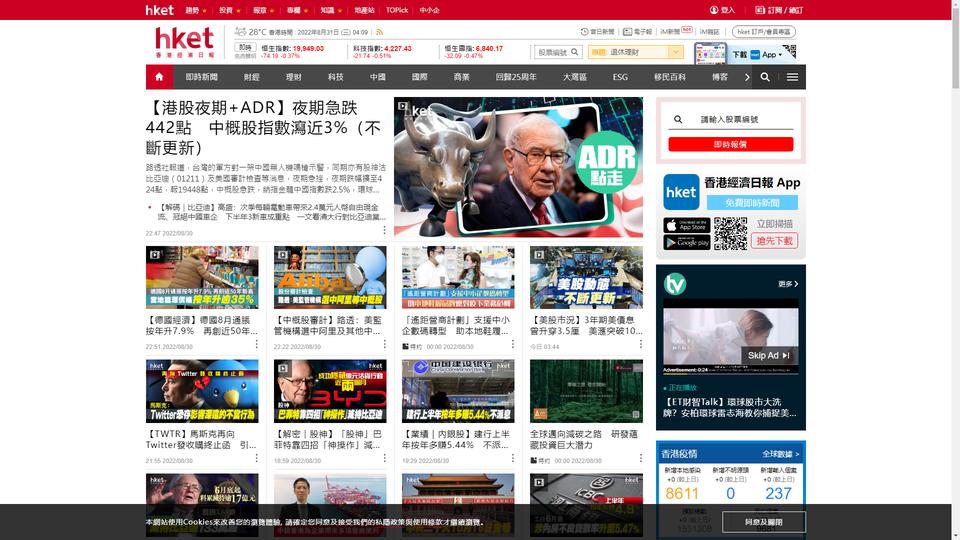Image resolution: width=960 pixels, height=540 pixels.
Task: Click the 登入 user login icon
Action: pos(714,10)
